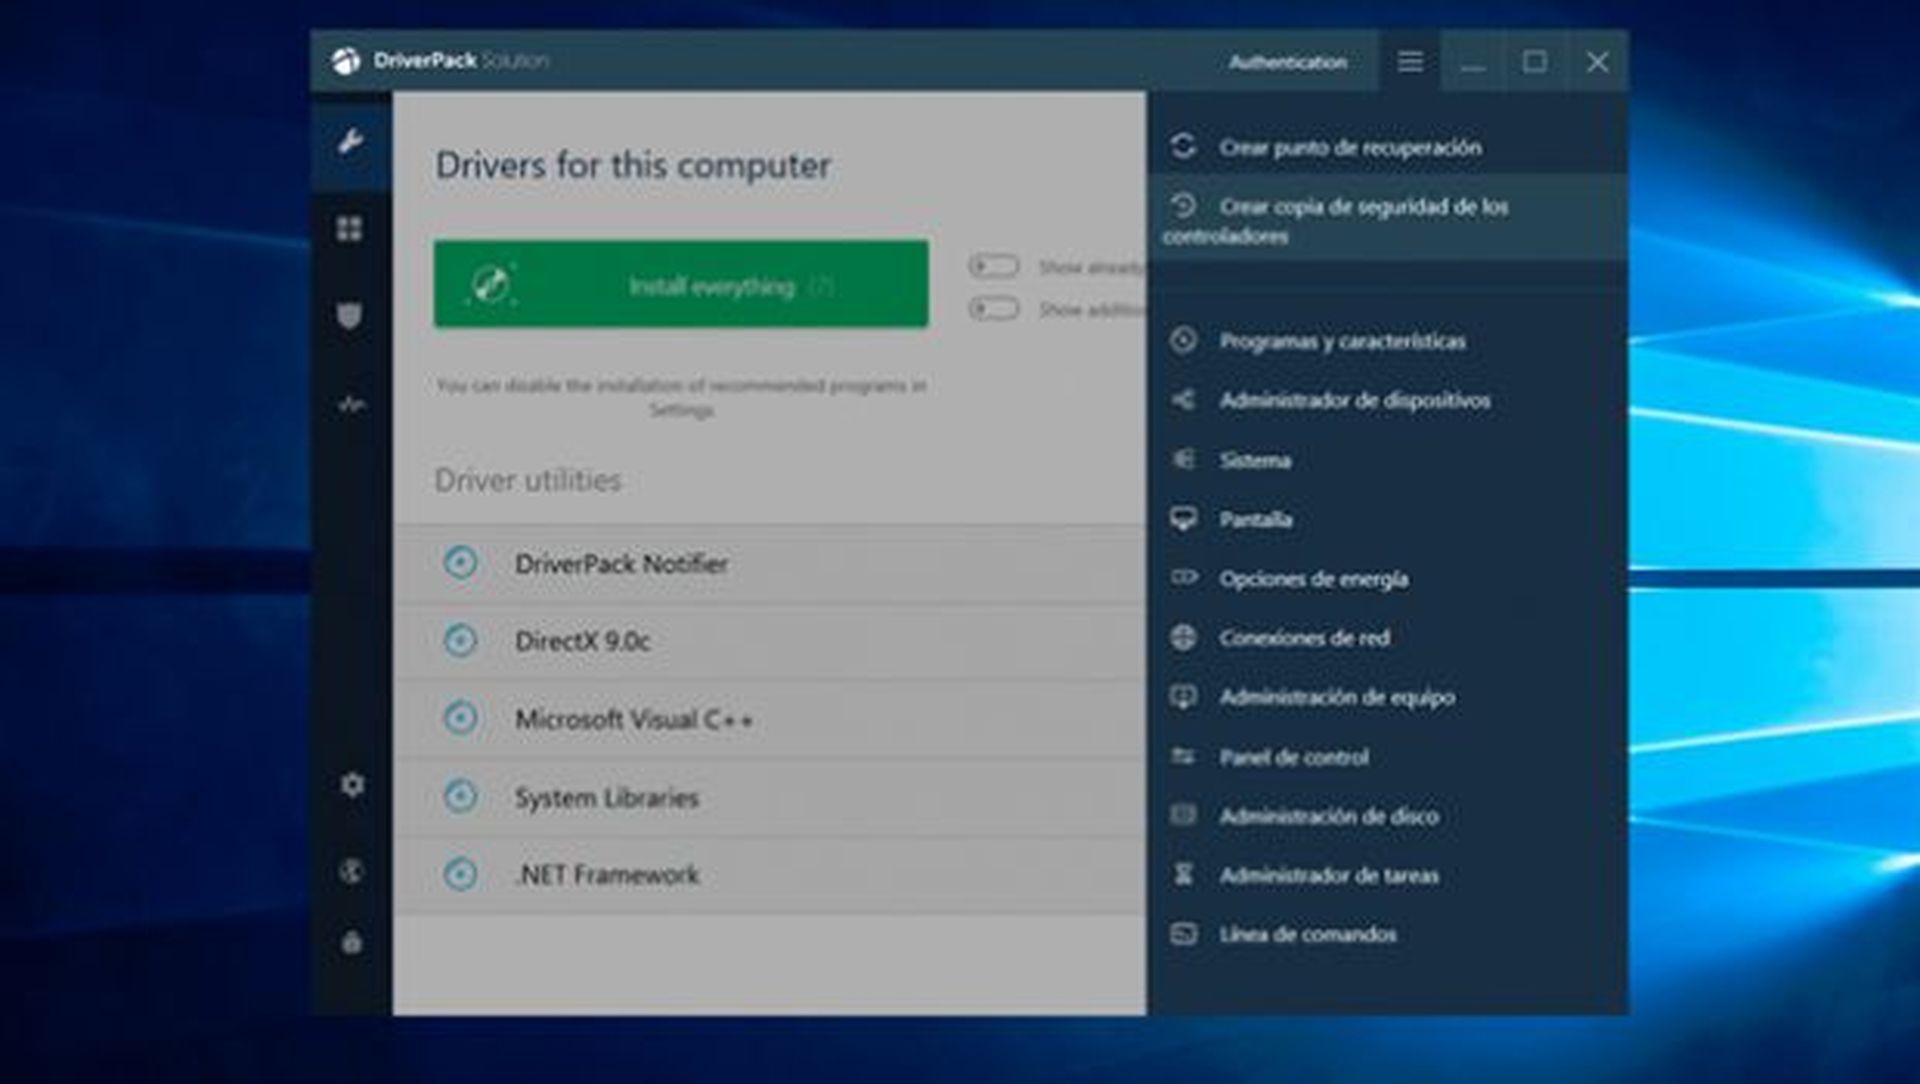Viewport: 1920px width, 1084px height.
Task: Open the hamburger menu icon
Action: (x=1410, y=62)
